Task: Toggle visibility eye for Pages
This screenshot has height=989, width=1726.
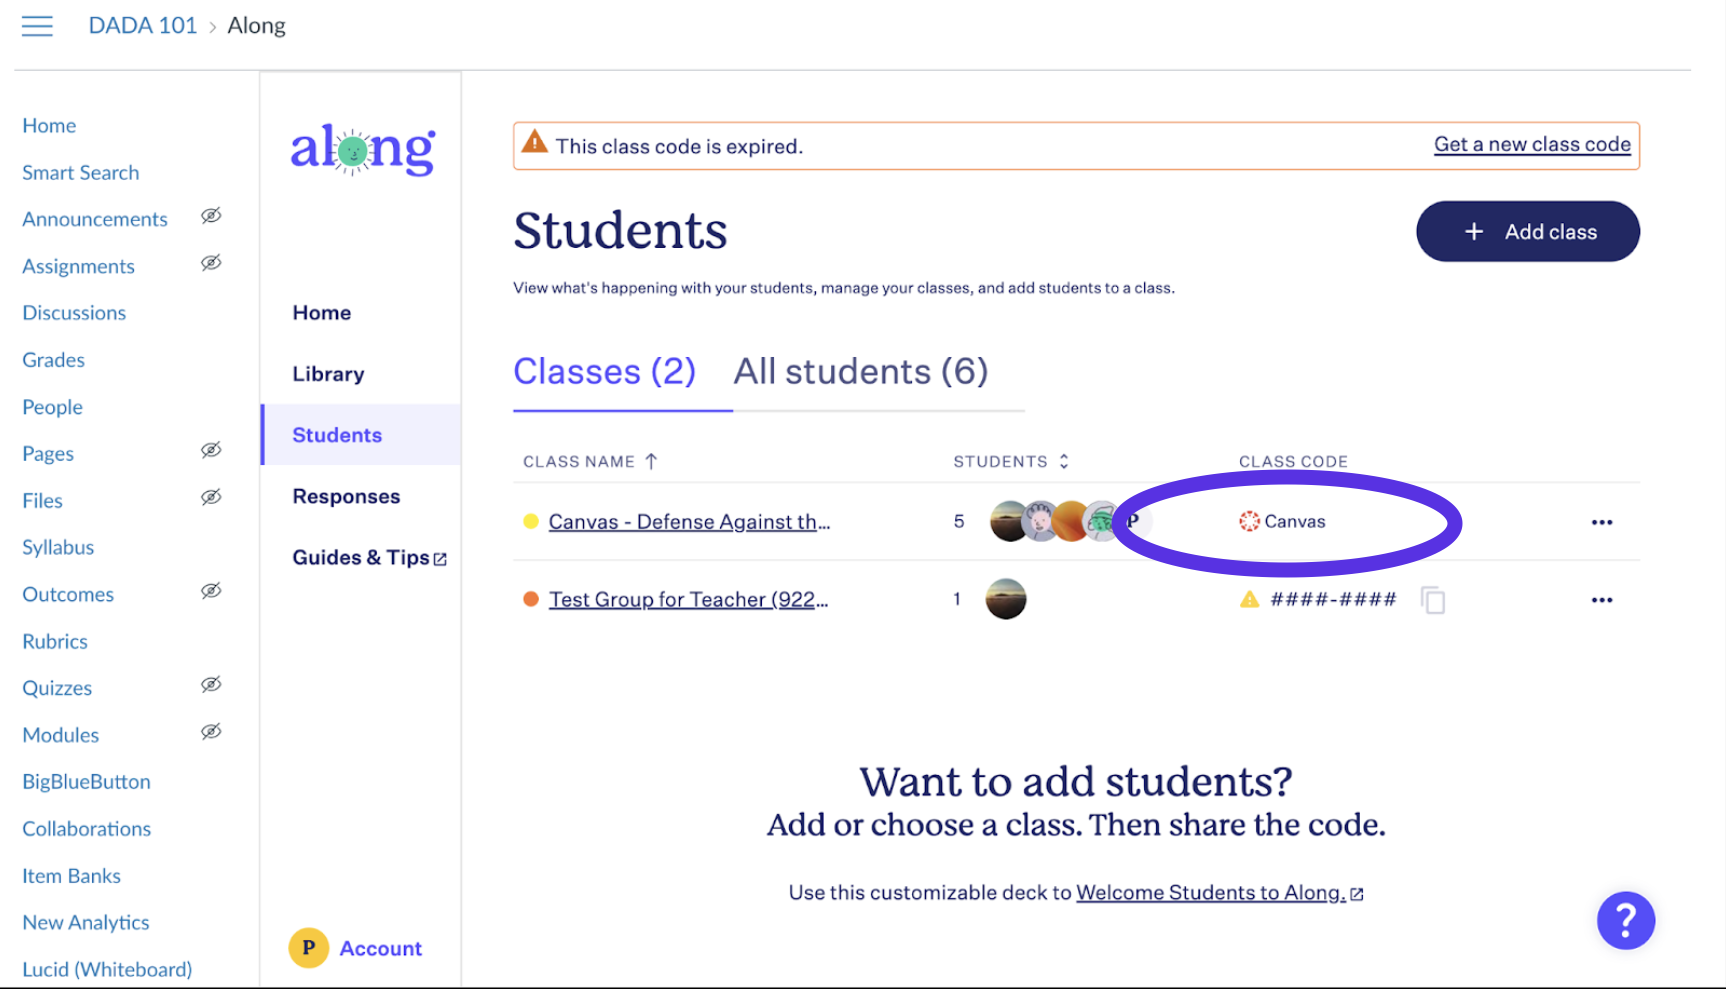Action: point(211,450)
